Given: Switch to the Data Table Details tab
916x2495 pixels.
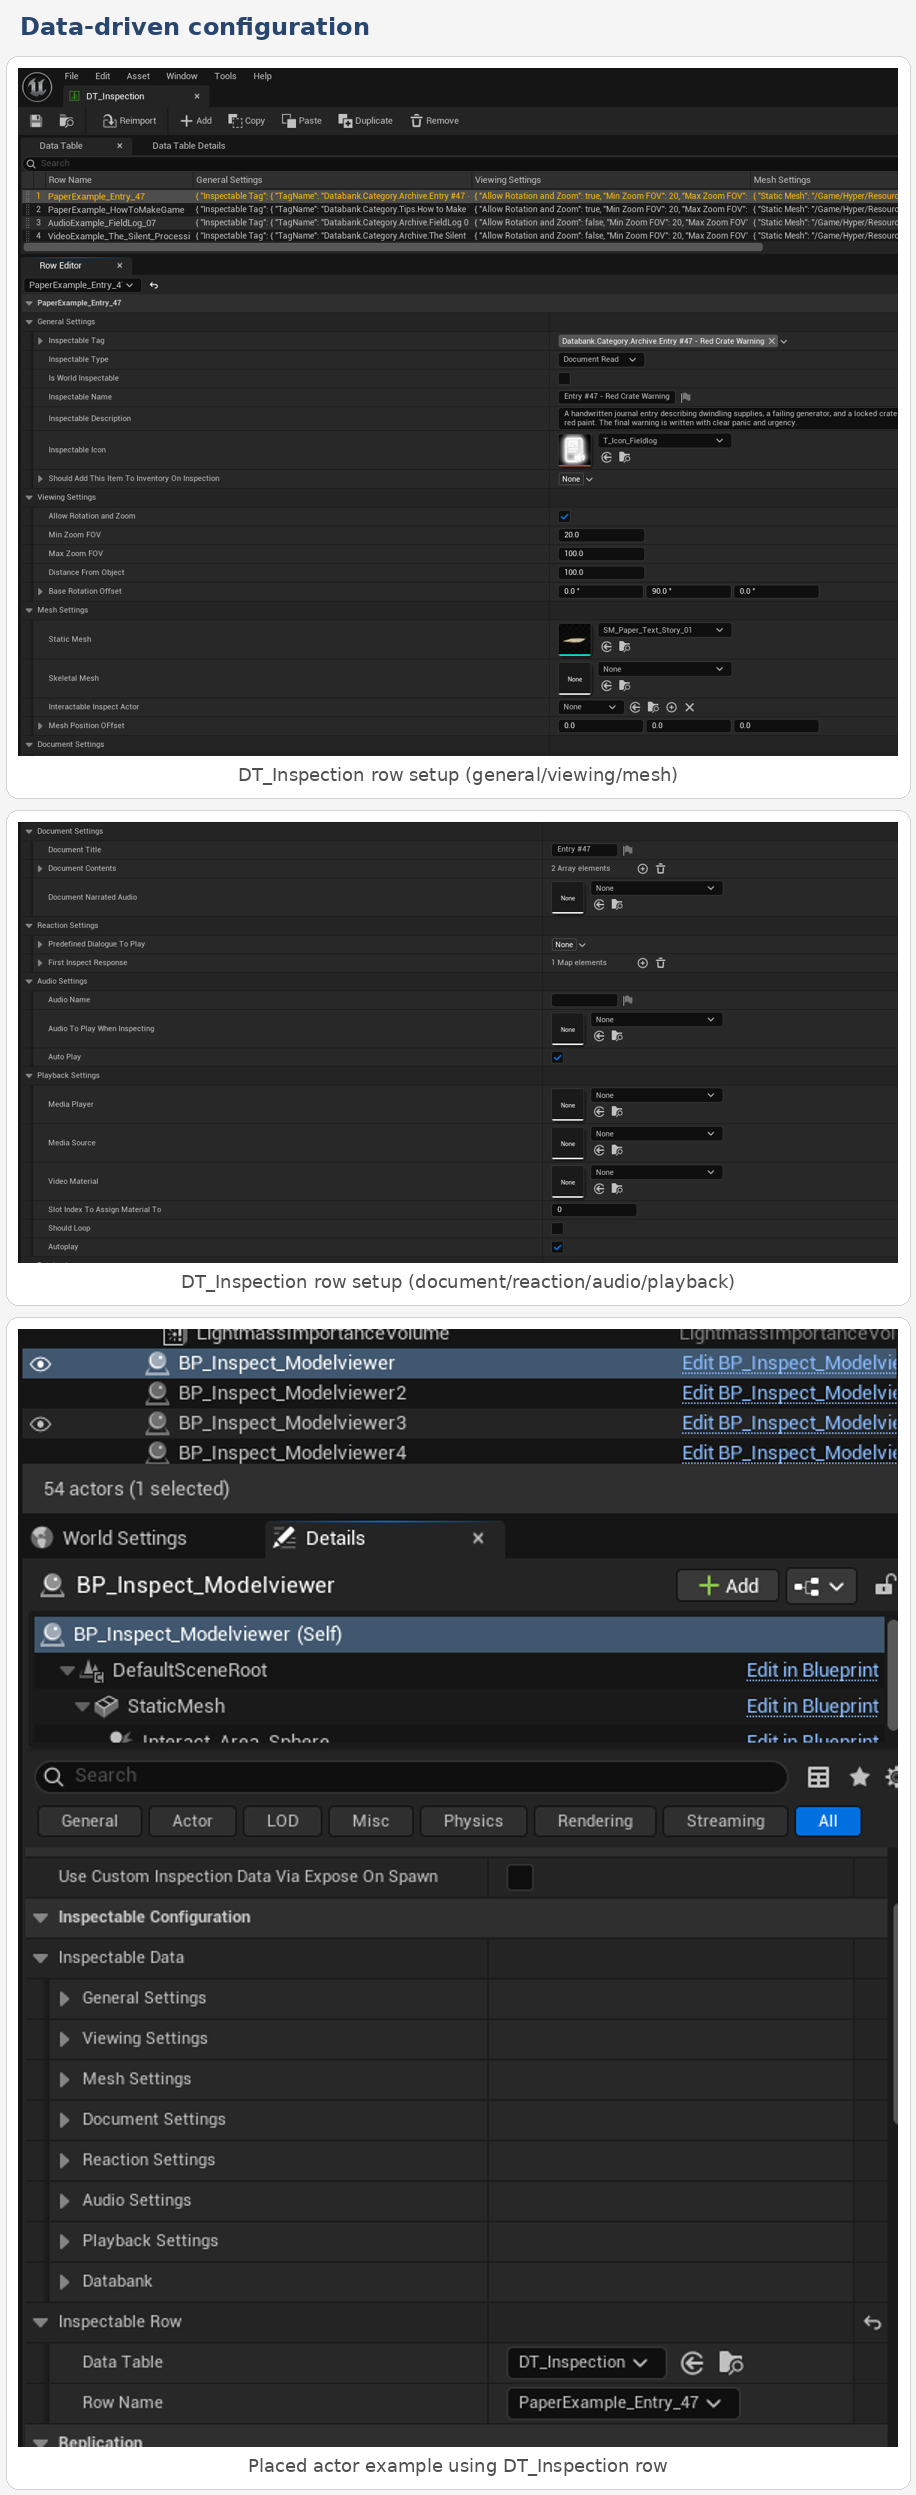Looking at the screenshot, I should coord(188,146).
